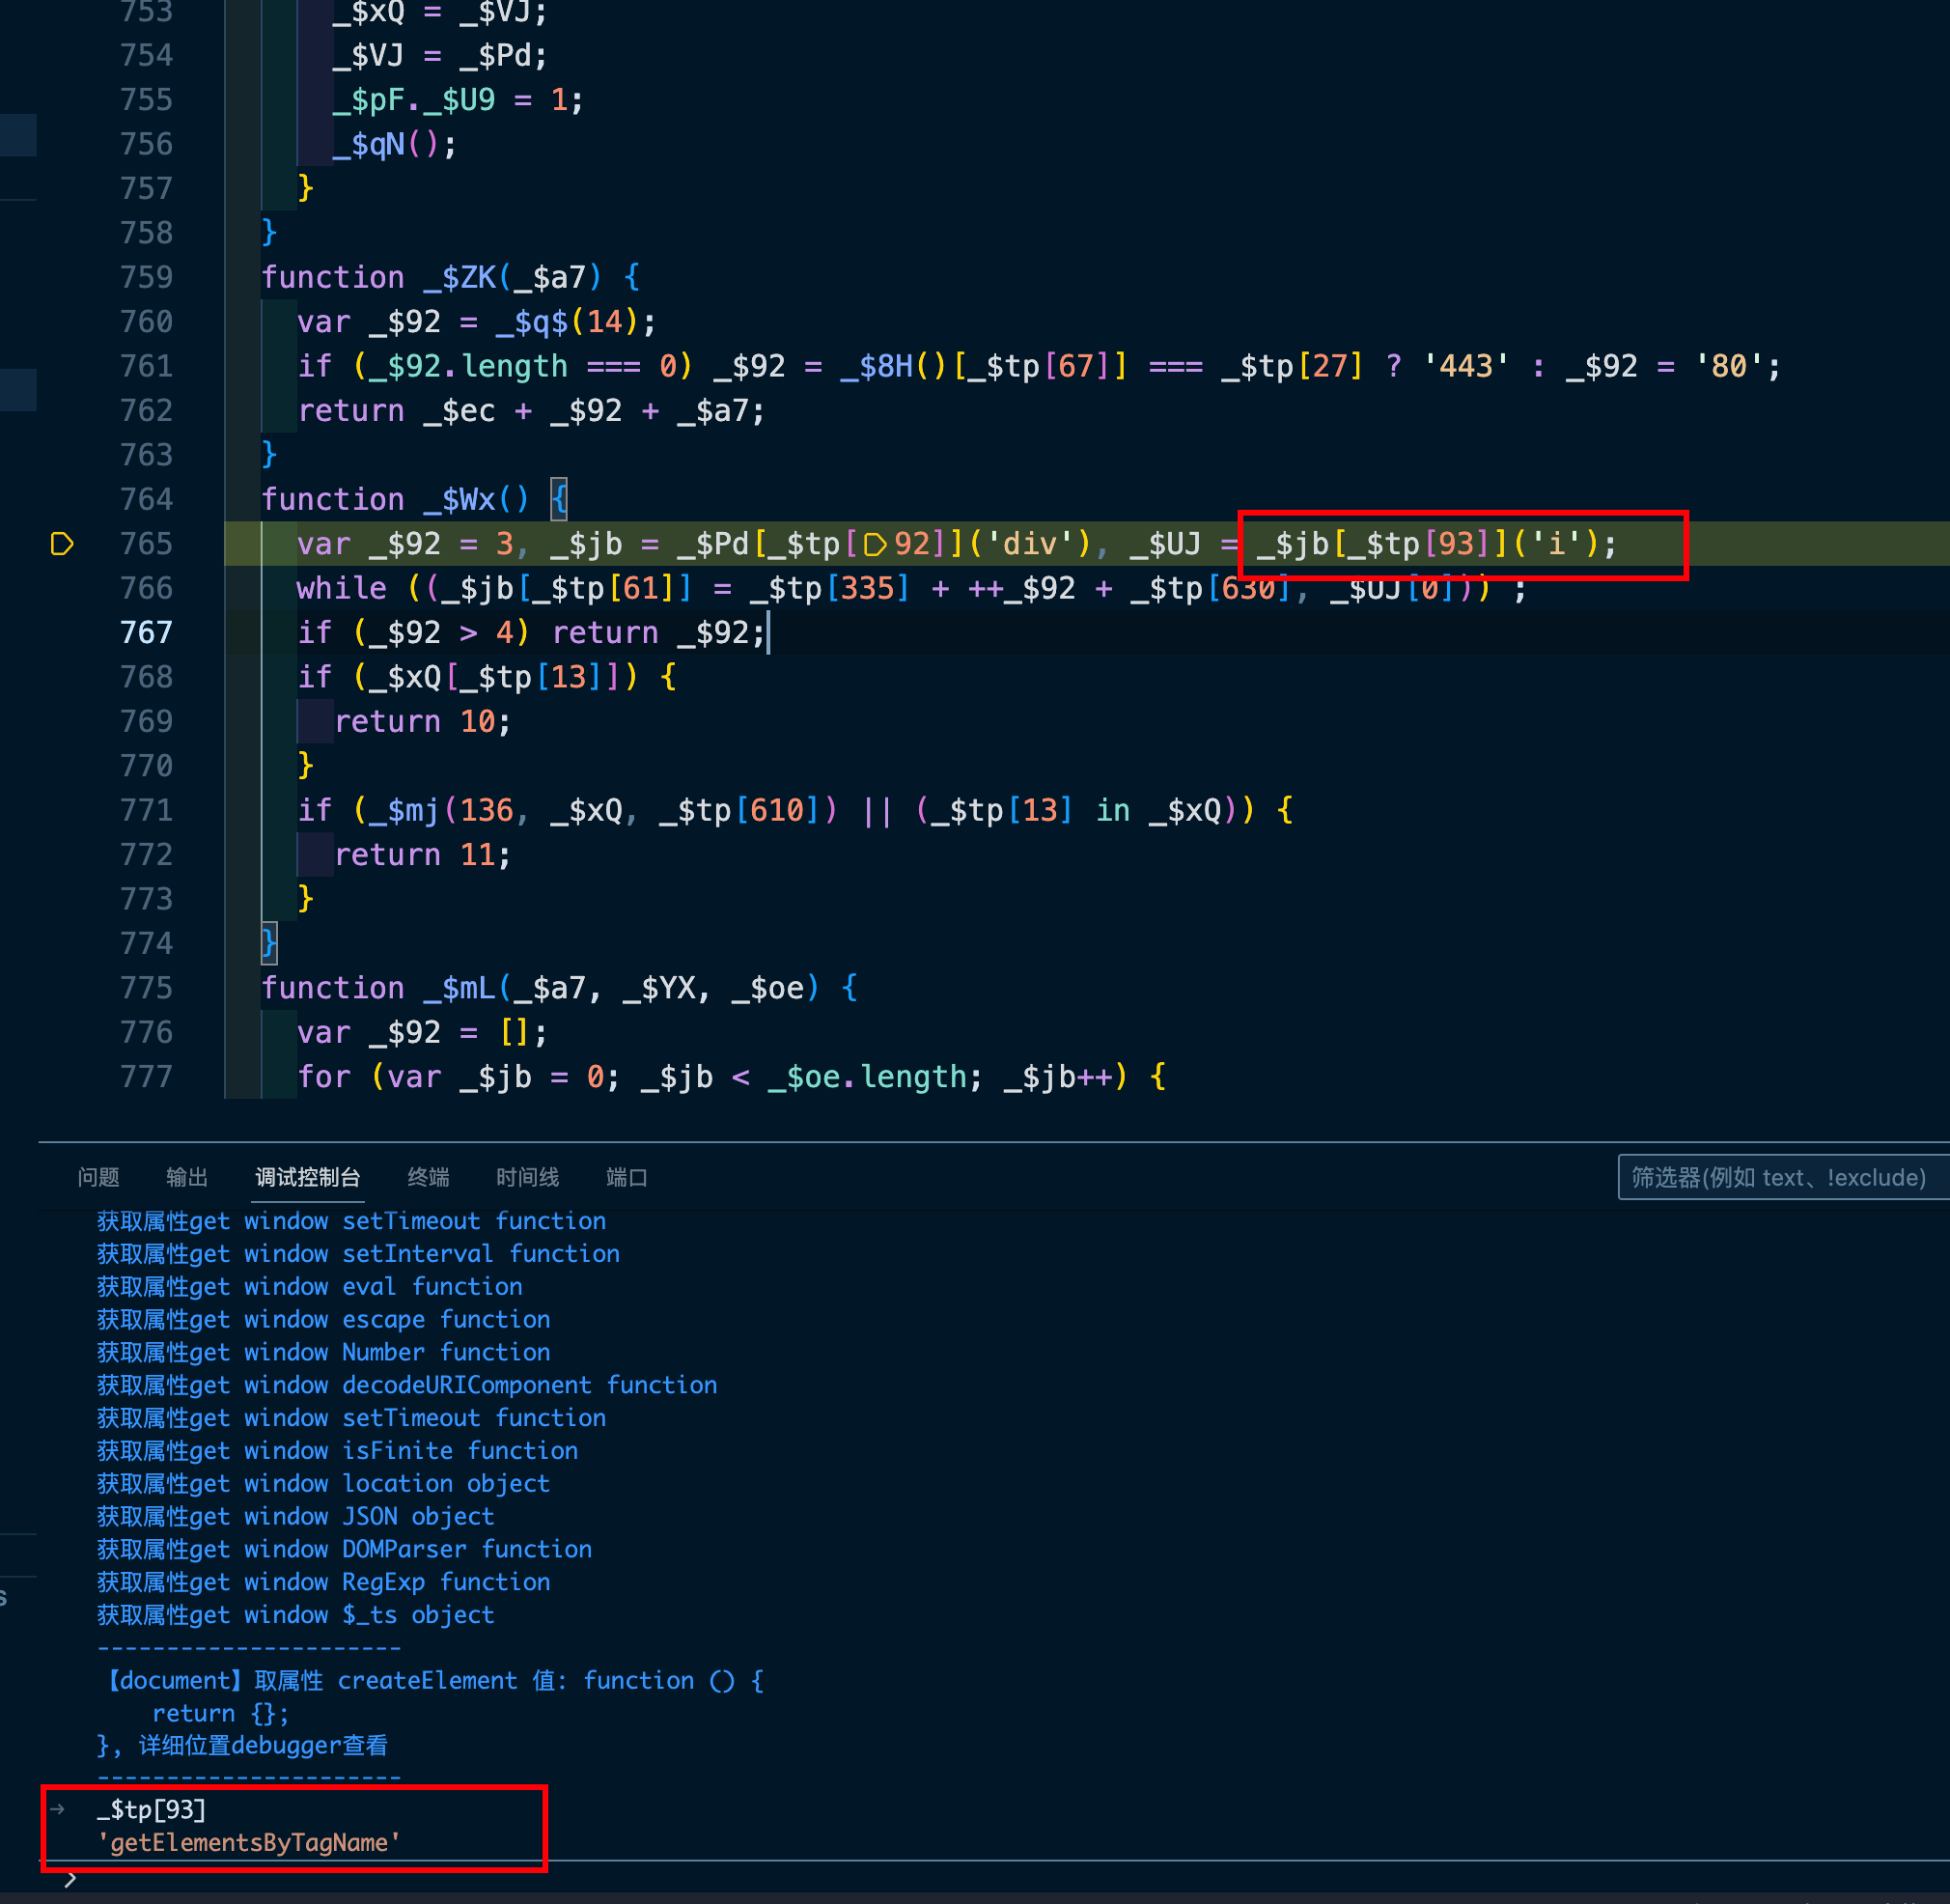Click console line 'window escape function'
This screenshot has width=1950, height=1904.
[324, 1319]
